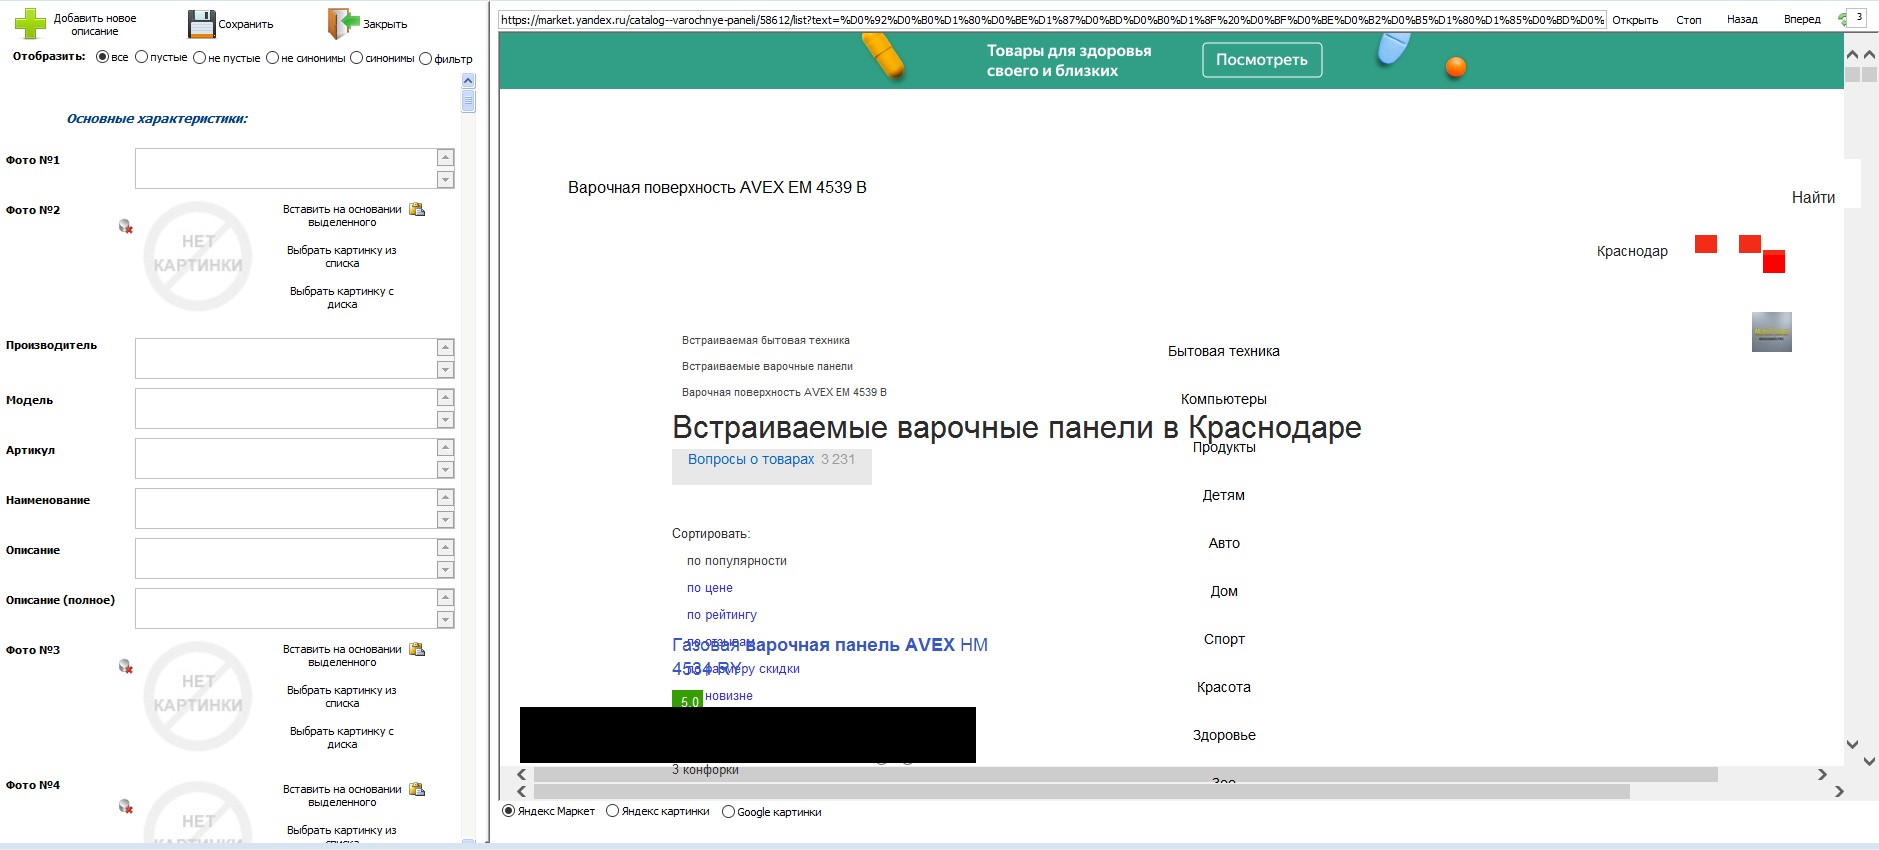Image resolution: width=1879 pixels, height=850 pixels.
Task: Click delete image icon for Фото №2
Action: tap(125, 227)
